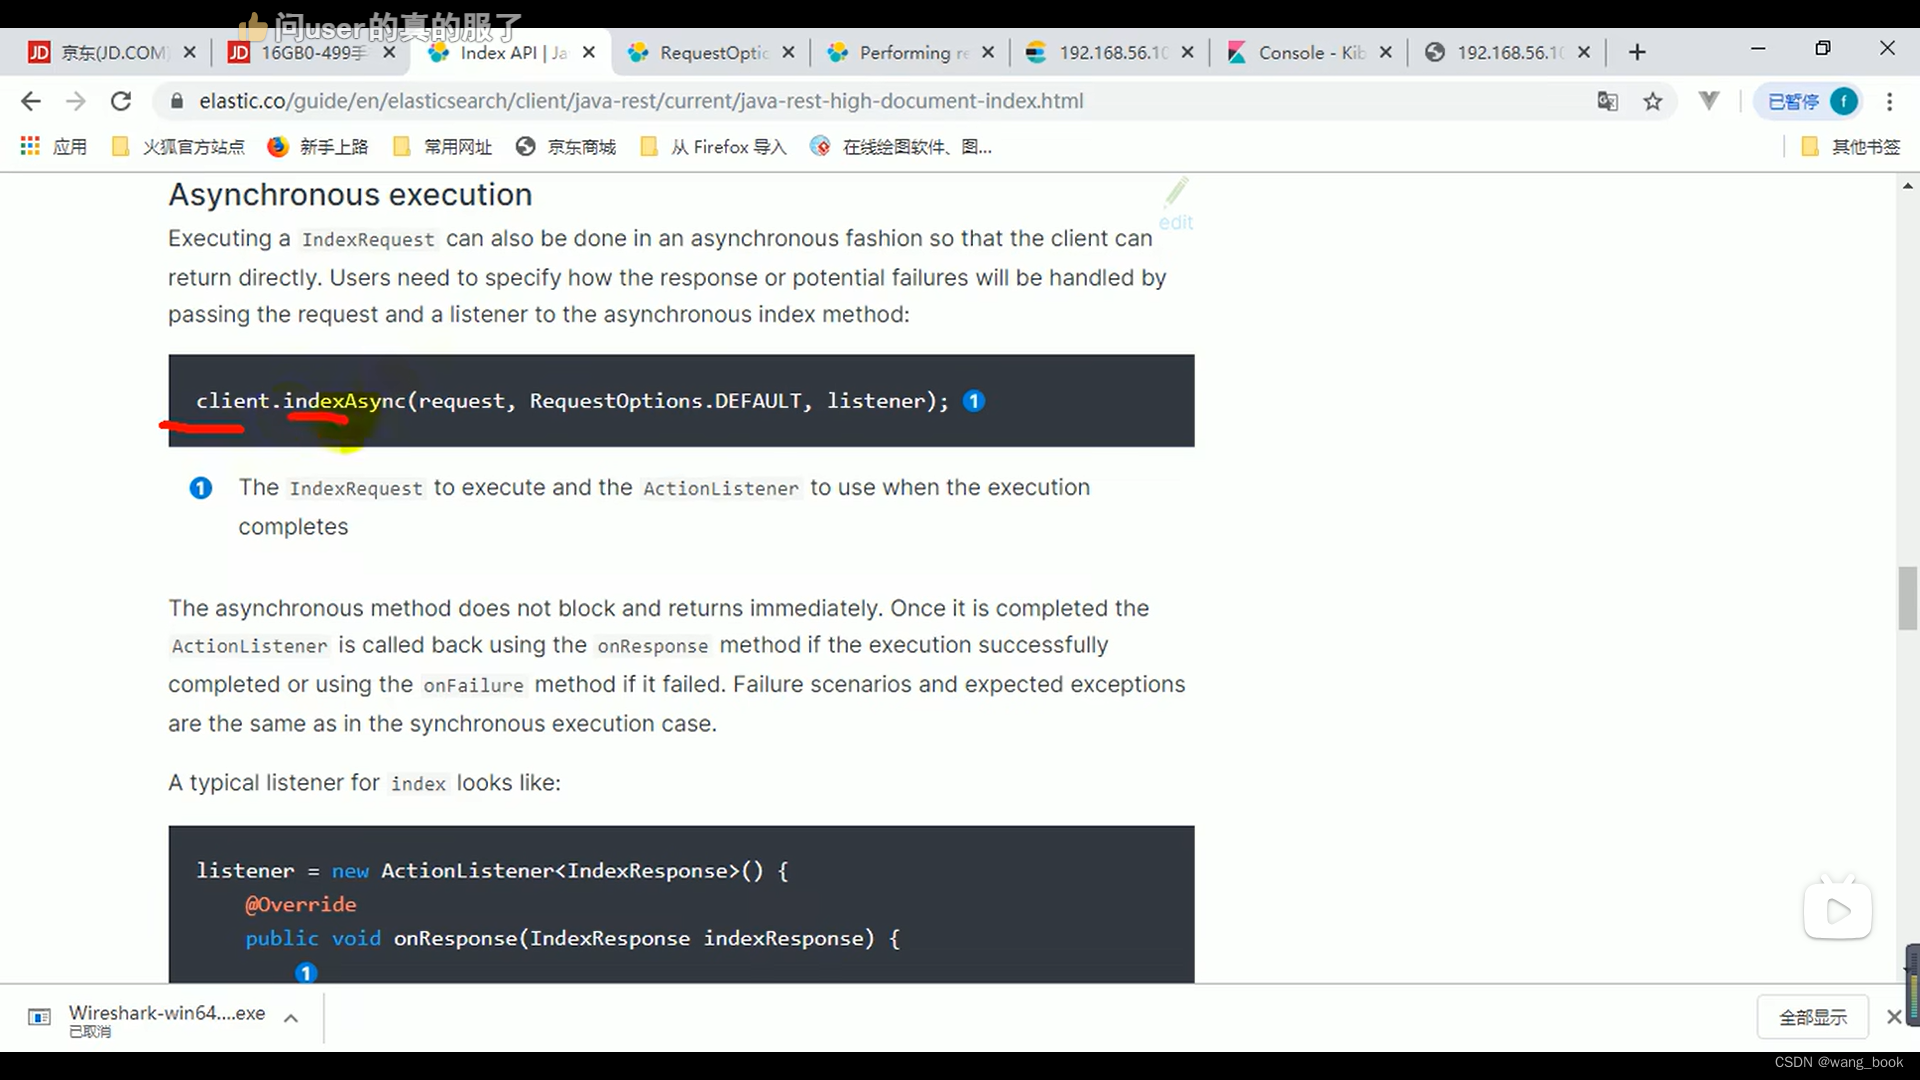Click the ActionListener inline code in the callout note
Image resolution: width=1920 pixels, height=1080 pixels.
click(x=721, y=488)
